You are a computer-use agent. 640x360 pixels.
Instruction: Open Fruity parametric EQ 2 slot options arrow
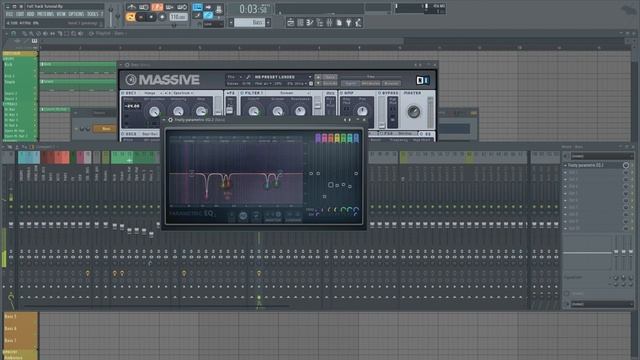coord(566,165)
